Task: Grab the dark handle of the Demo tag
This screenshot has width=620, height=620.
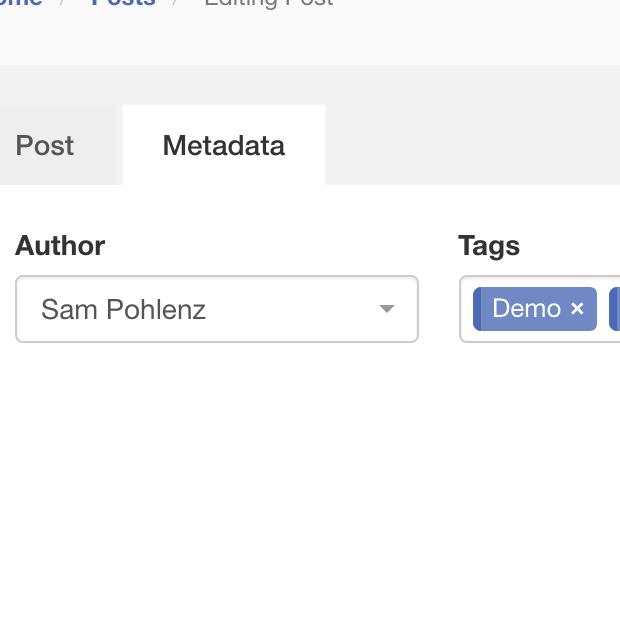Action: coord(477,309)
